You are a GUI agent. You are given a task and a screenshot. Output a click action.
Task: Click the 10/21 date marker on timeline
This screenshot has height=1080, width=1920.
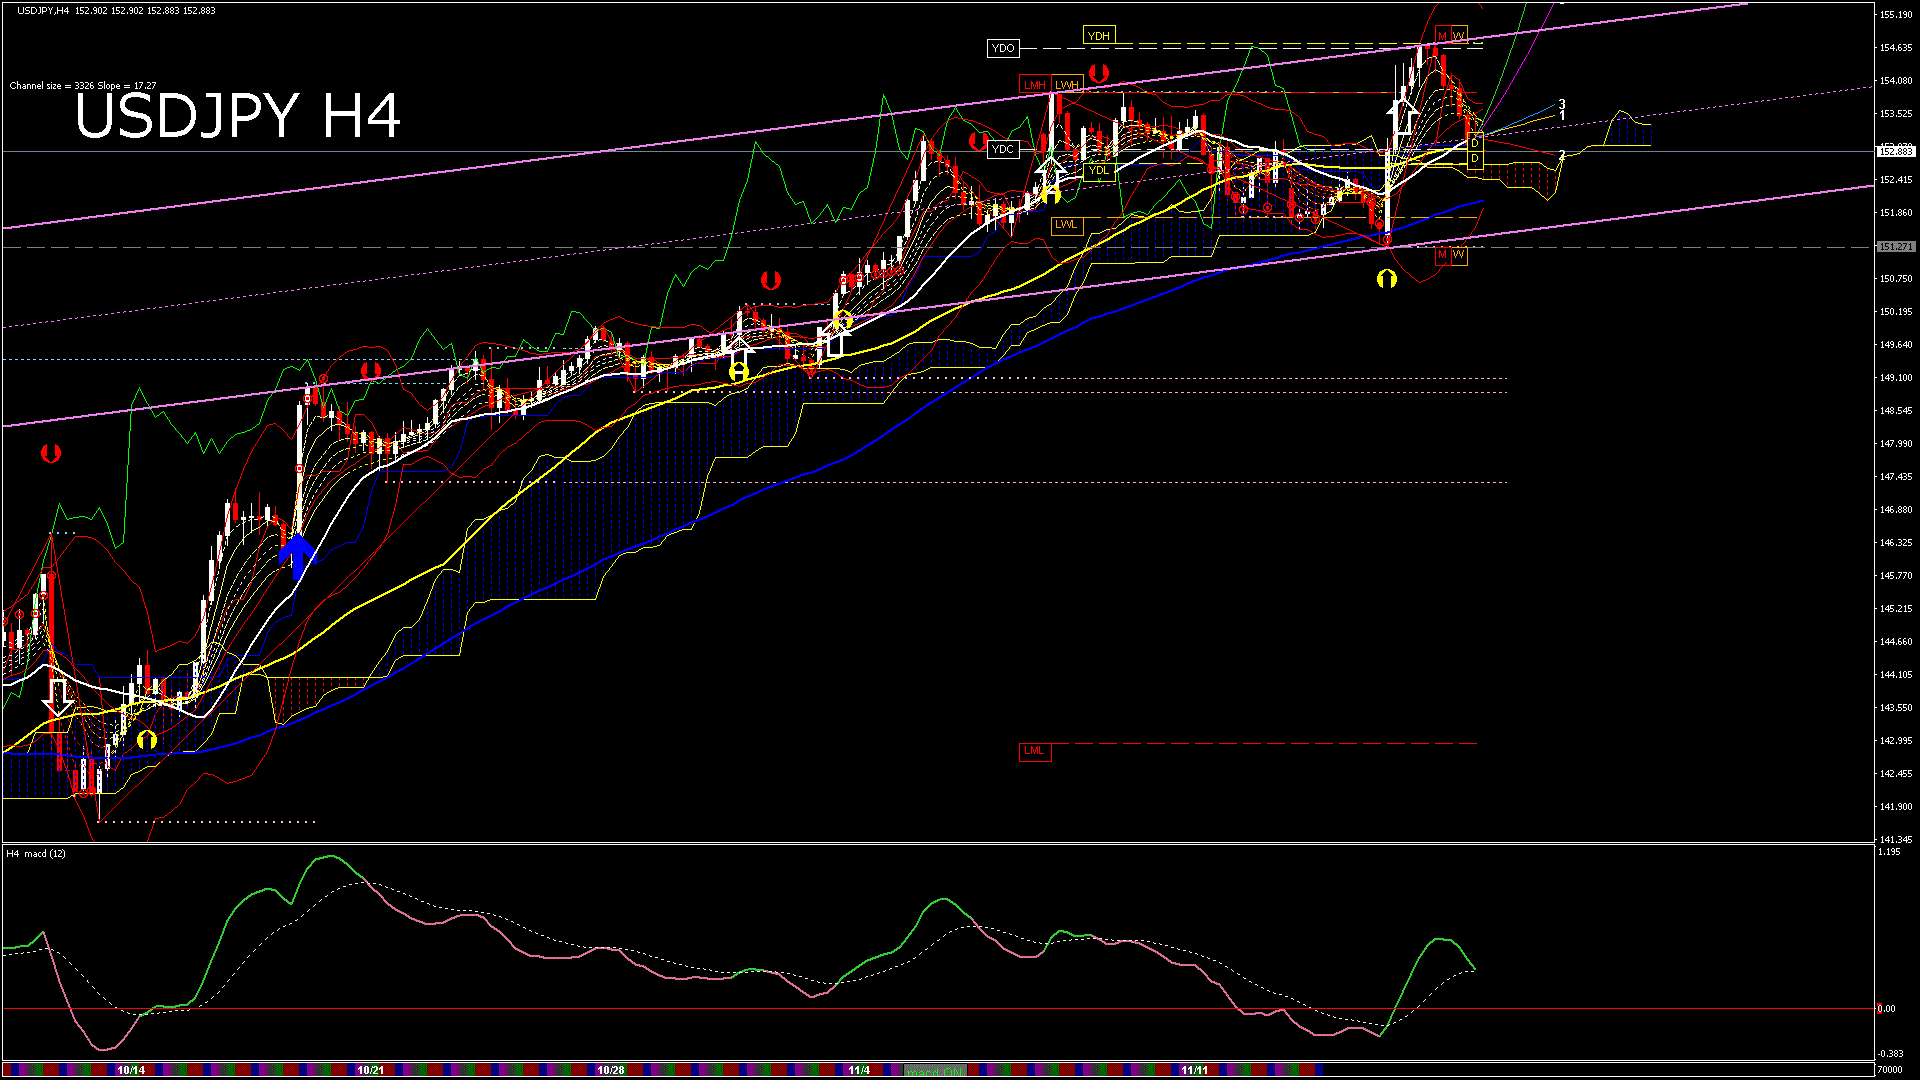[370, 1070]
